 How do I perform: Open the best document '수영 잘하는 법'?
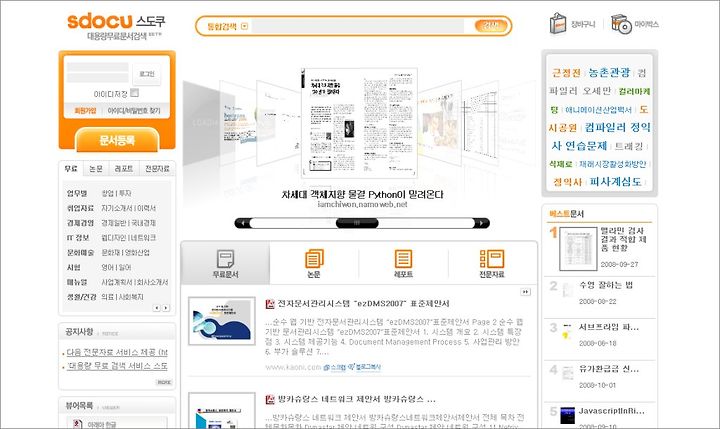pos(606,285)
